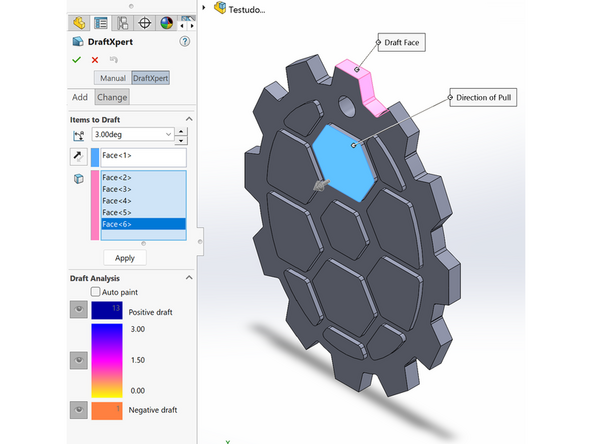Open the DisplayManager color sphere tab

pyautogui.click(x=166, y=23)
